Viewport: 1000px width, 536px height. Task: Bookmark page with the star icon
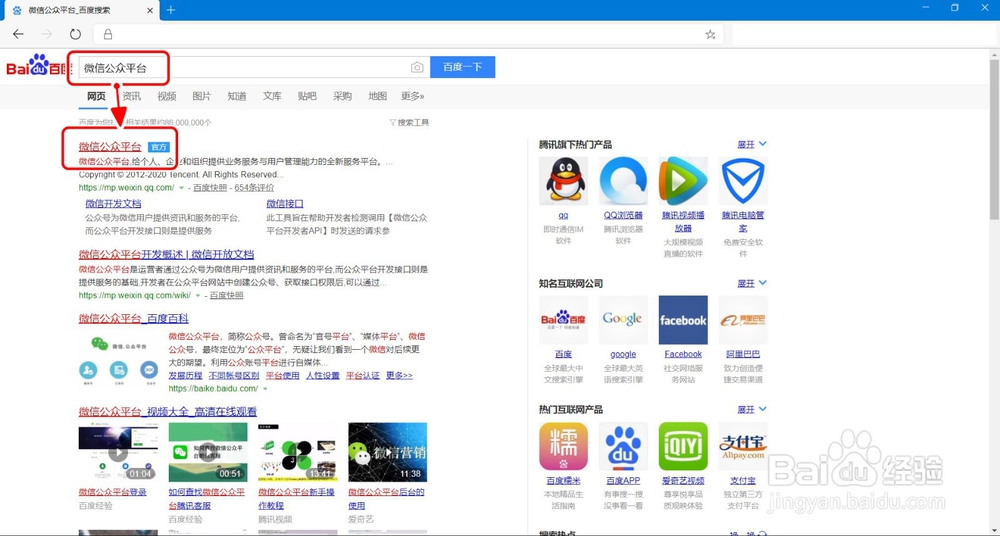point(710,34)
